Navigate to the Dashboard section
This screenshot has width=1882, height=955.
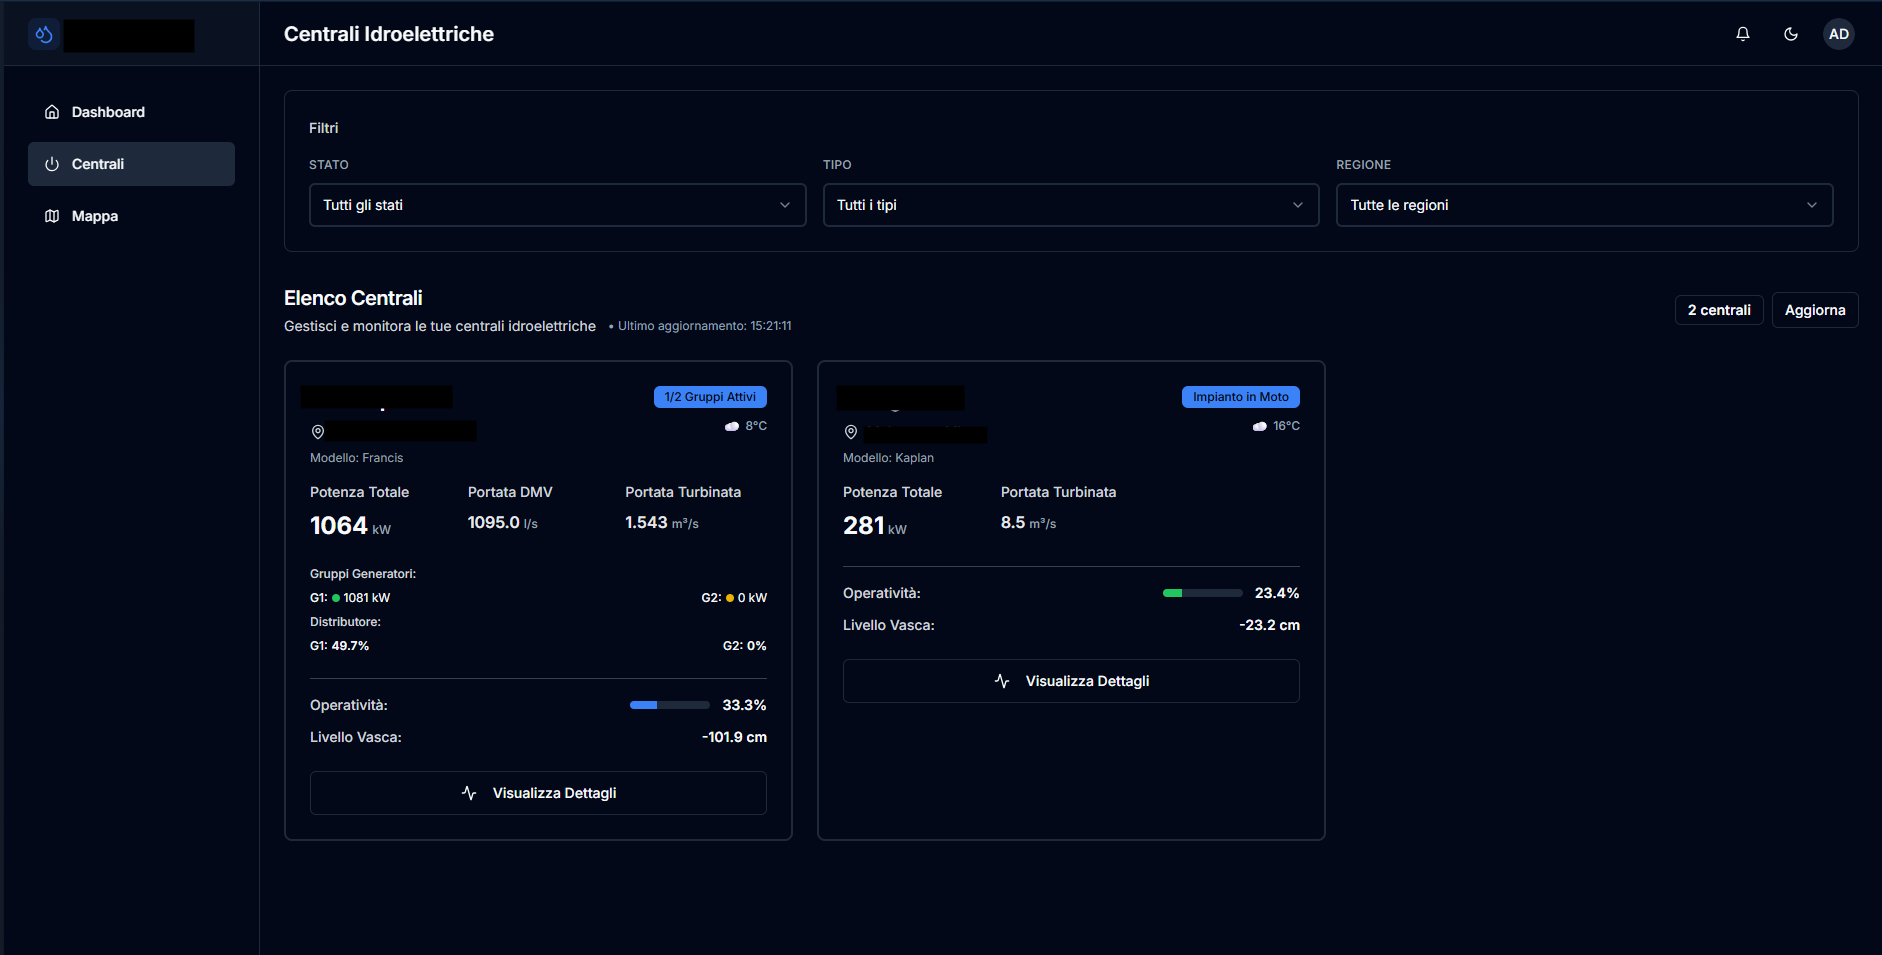[107, 111]
